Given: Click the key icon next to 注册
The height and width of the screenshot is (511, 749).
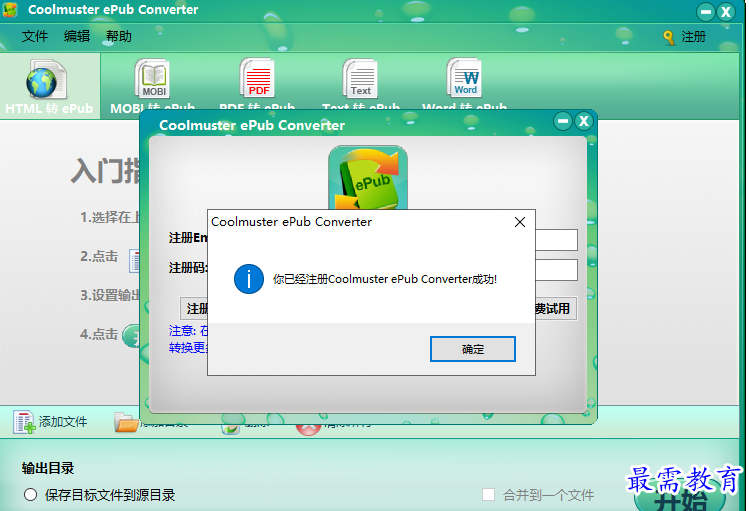Looking at the screenshot, I should (669, 37).
